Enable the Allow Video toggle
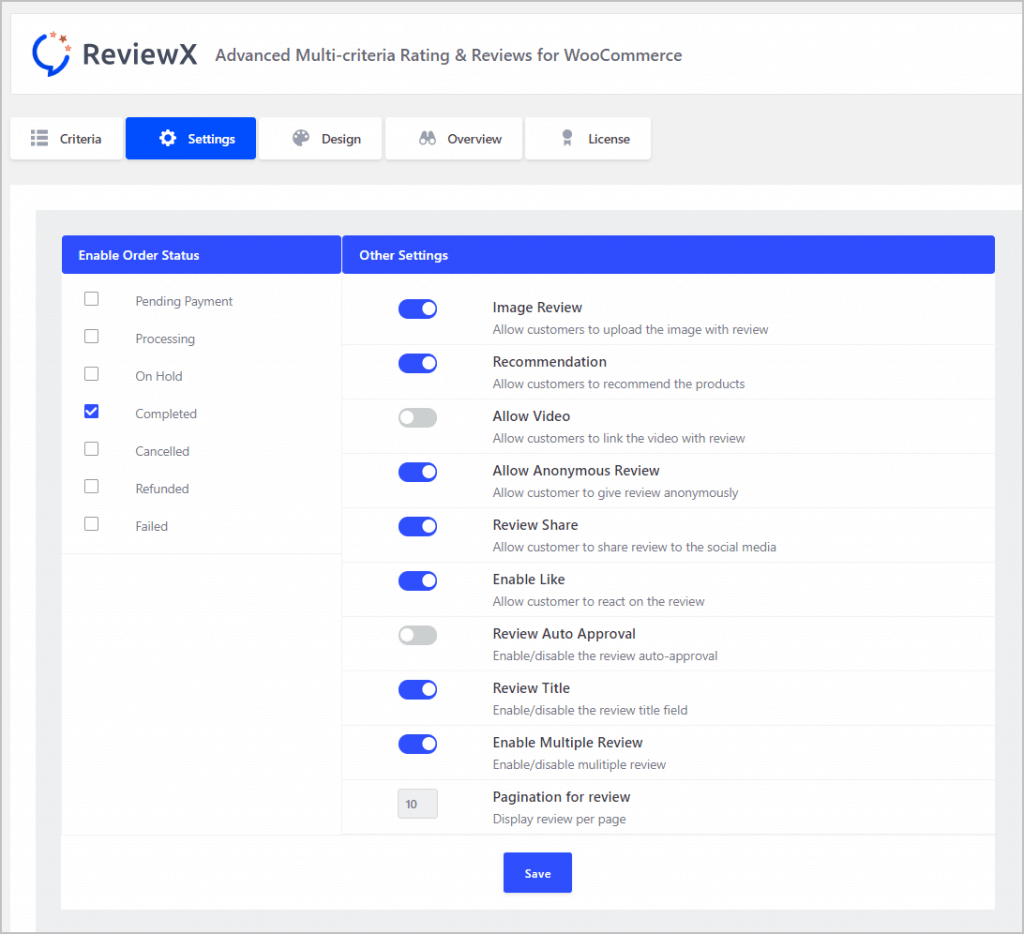1024x934 pixels. point(417,417)
